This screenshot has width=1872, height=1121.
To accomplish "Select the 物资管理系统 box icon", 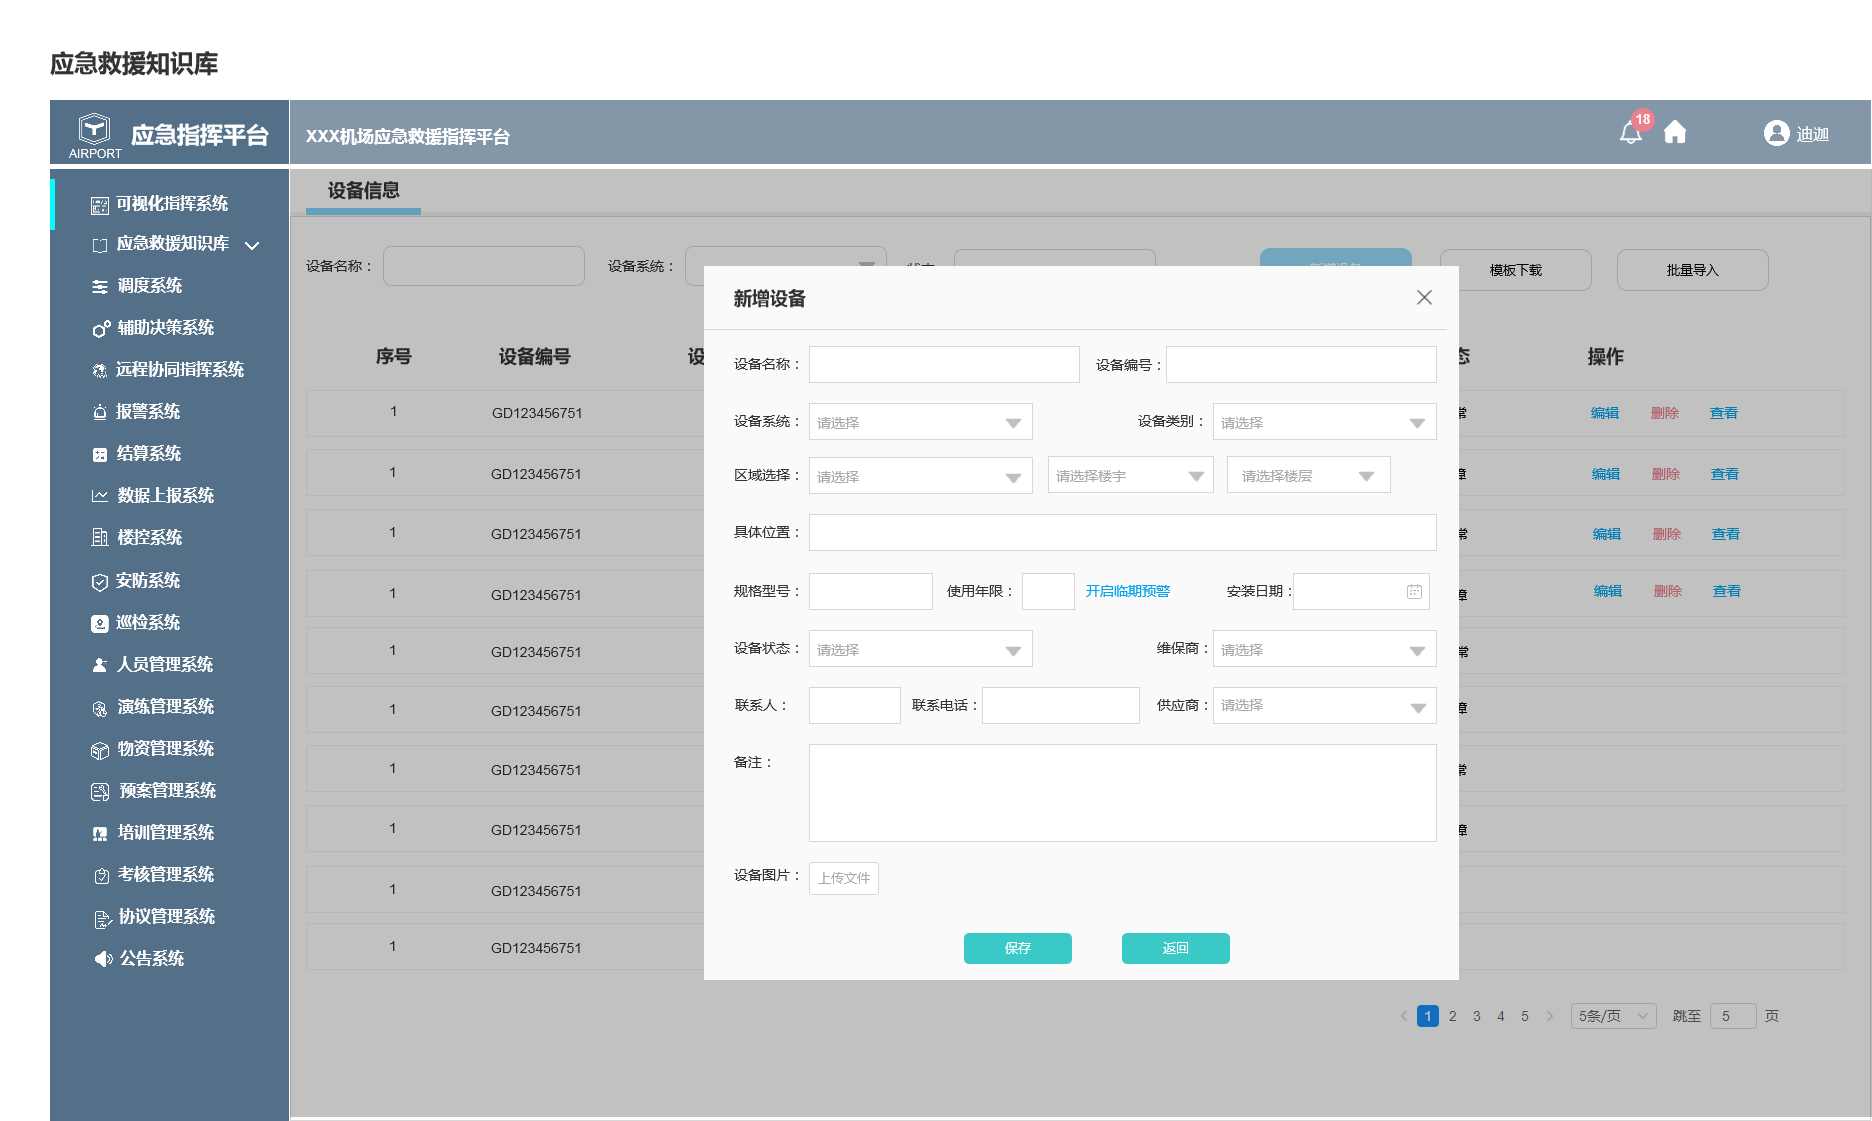I will point(100,750).
